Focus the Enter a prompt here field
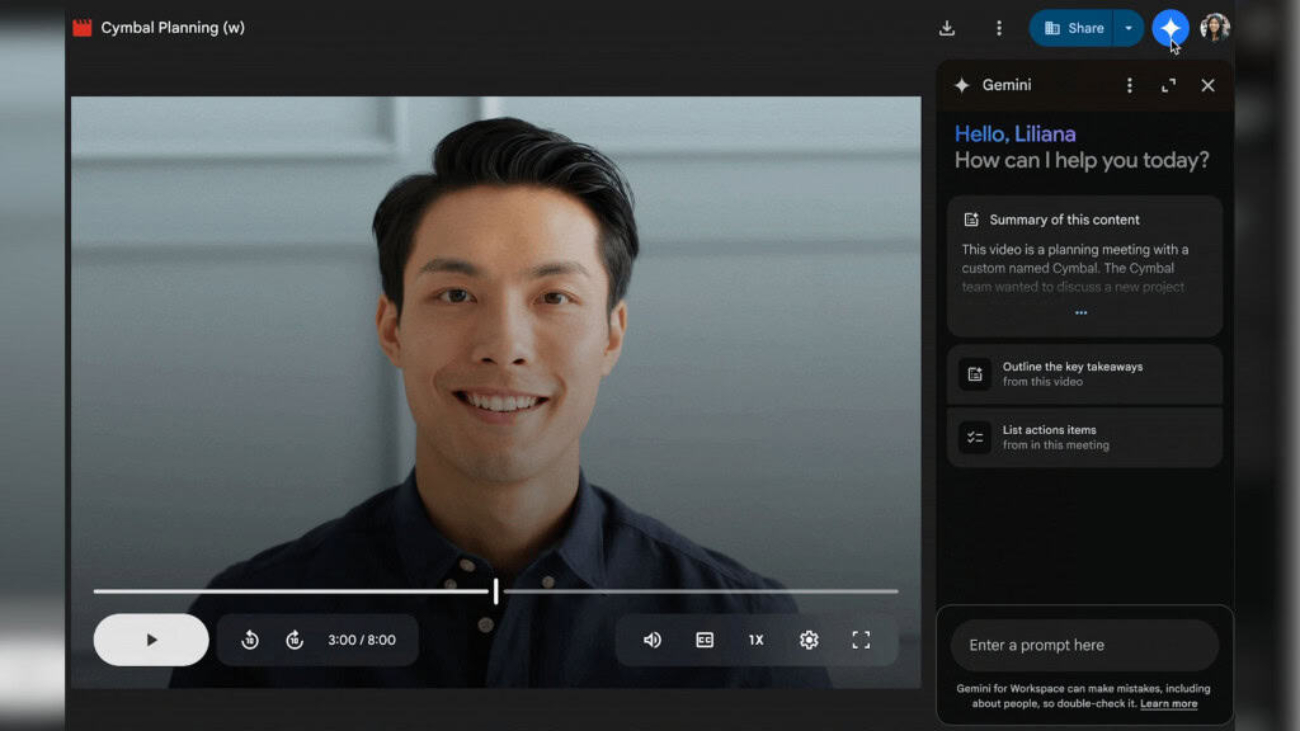1300x731 pixels. 1085,645
